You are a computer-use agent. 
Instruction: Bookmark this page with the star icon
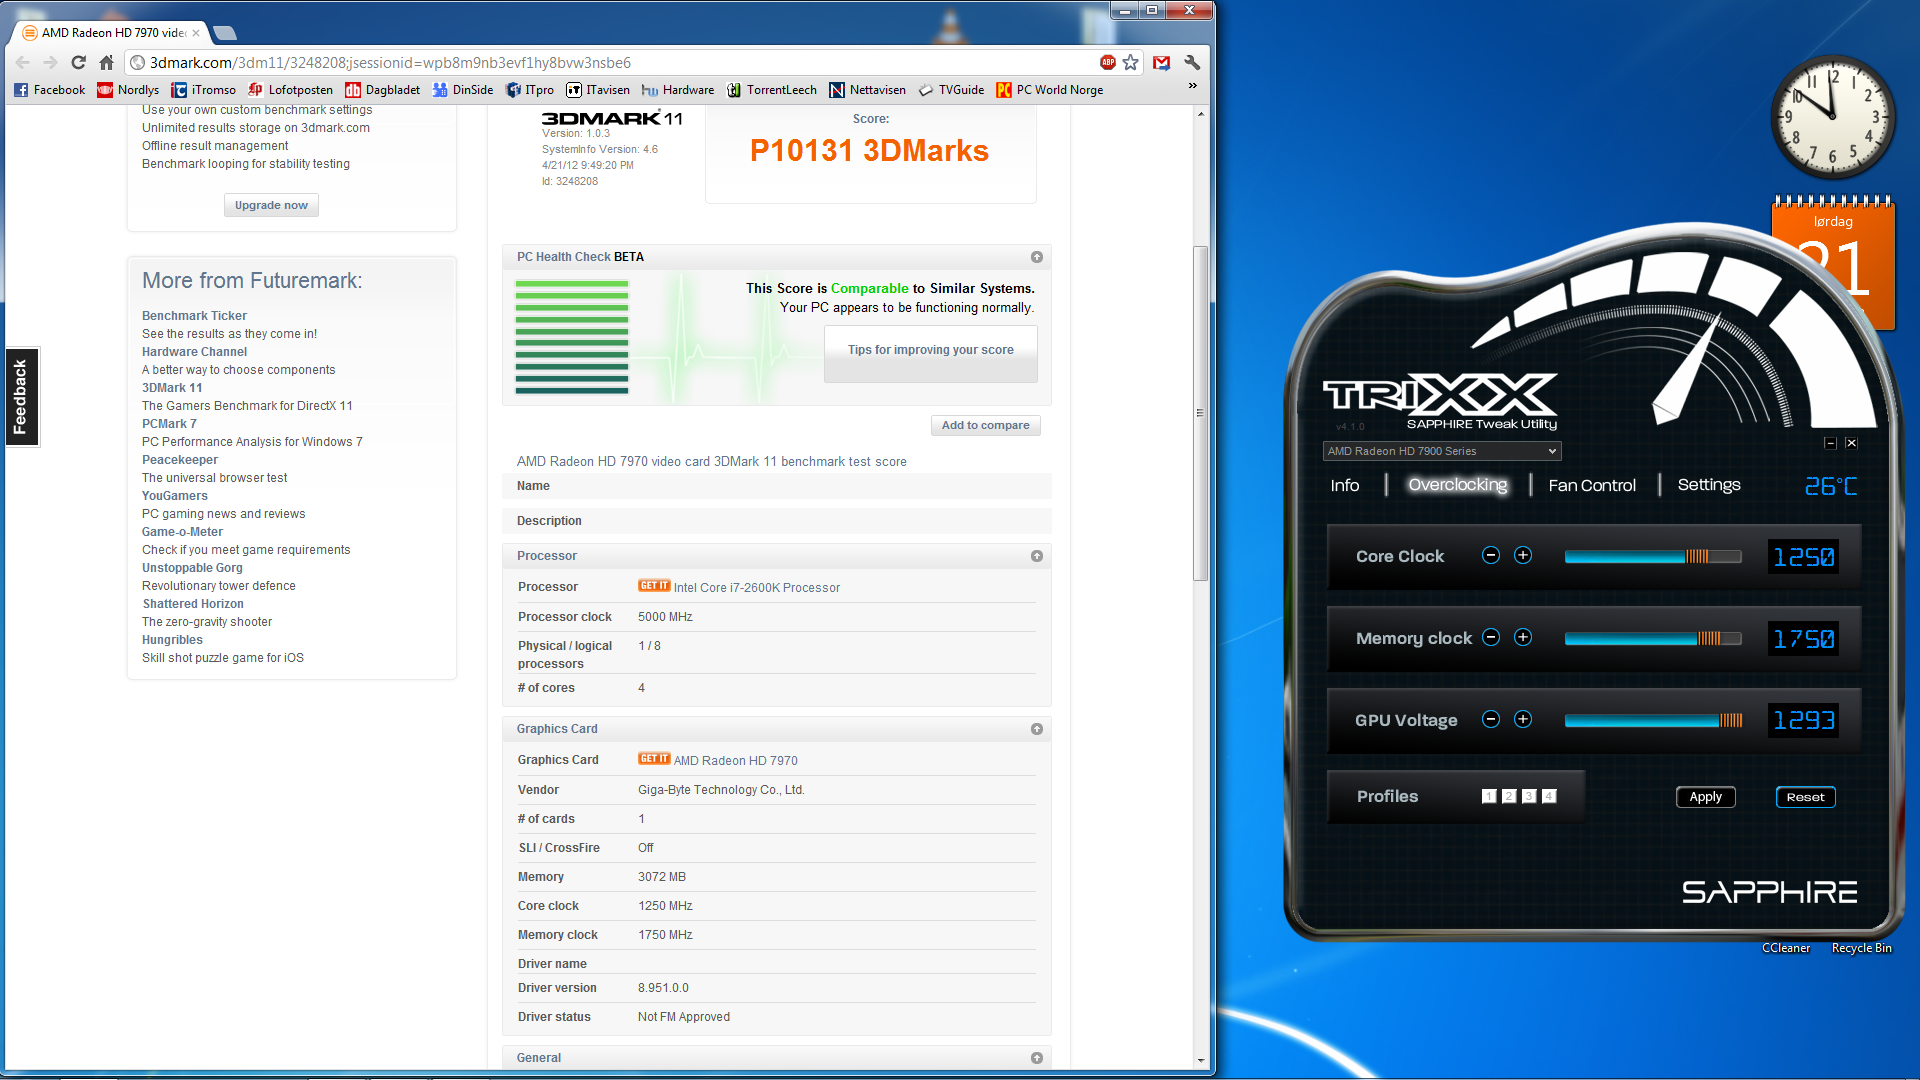coord(1130,62)
